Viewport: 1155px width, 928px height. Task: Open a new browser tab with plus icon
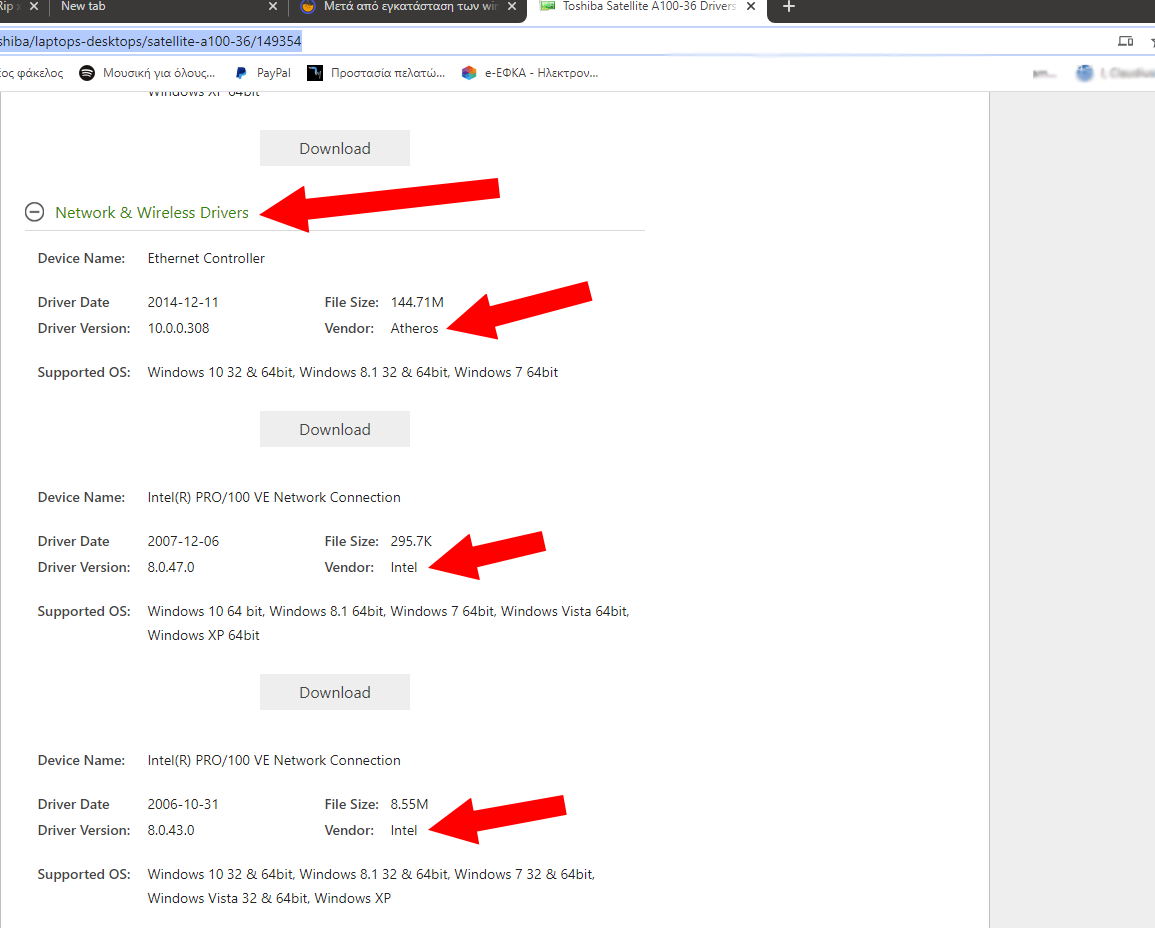pos(788,7)
